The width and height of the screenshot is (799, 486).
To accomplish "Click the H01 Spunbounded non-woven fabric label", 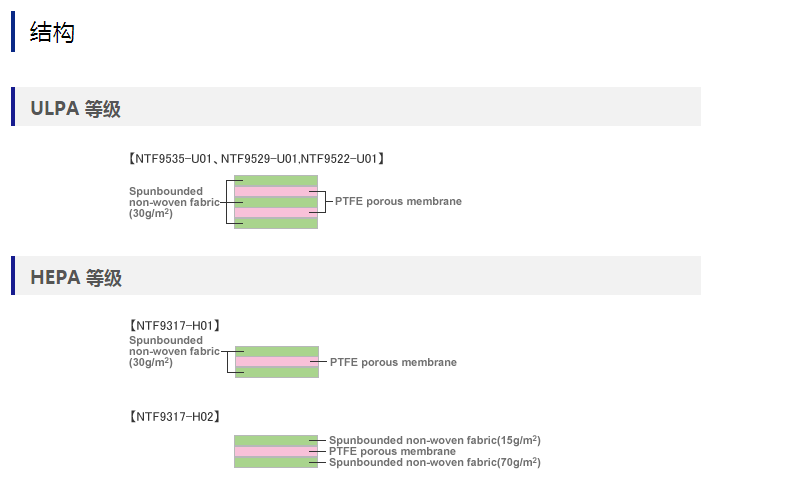I will [174, 351].
